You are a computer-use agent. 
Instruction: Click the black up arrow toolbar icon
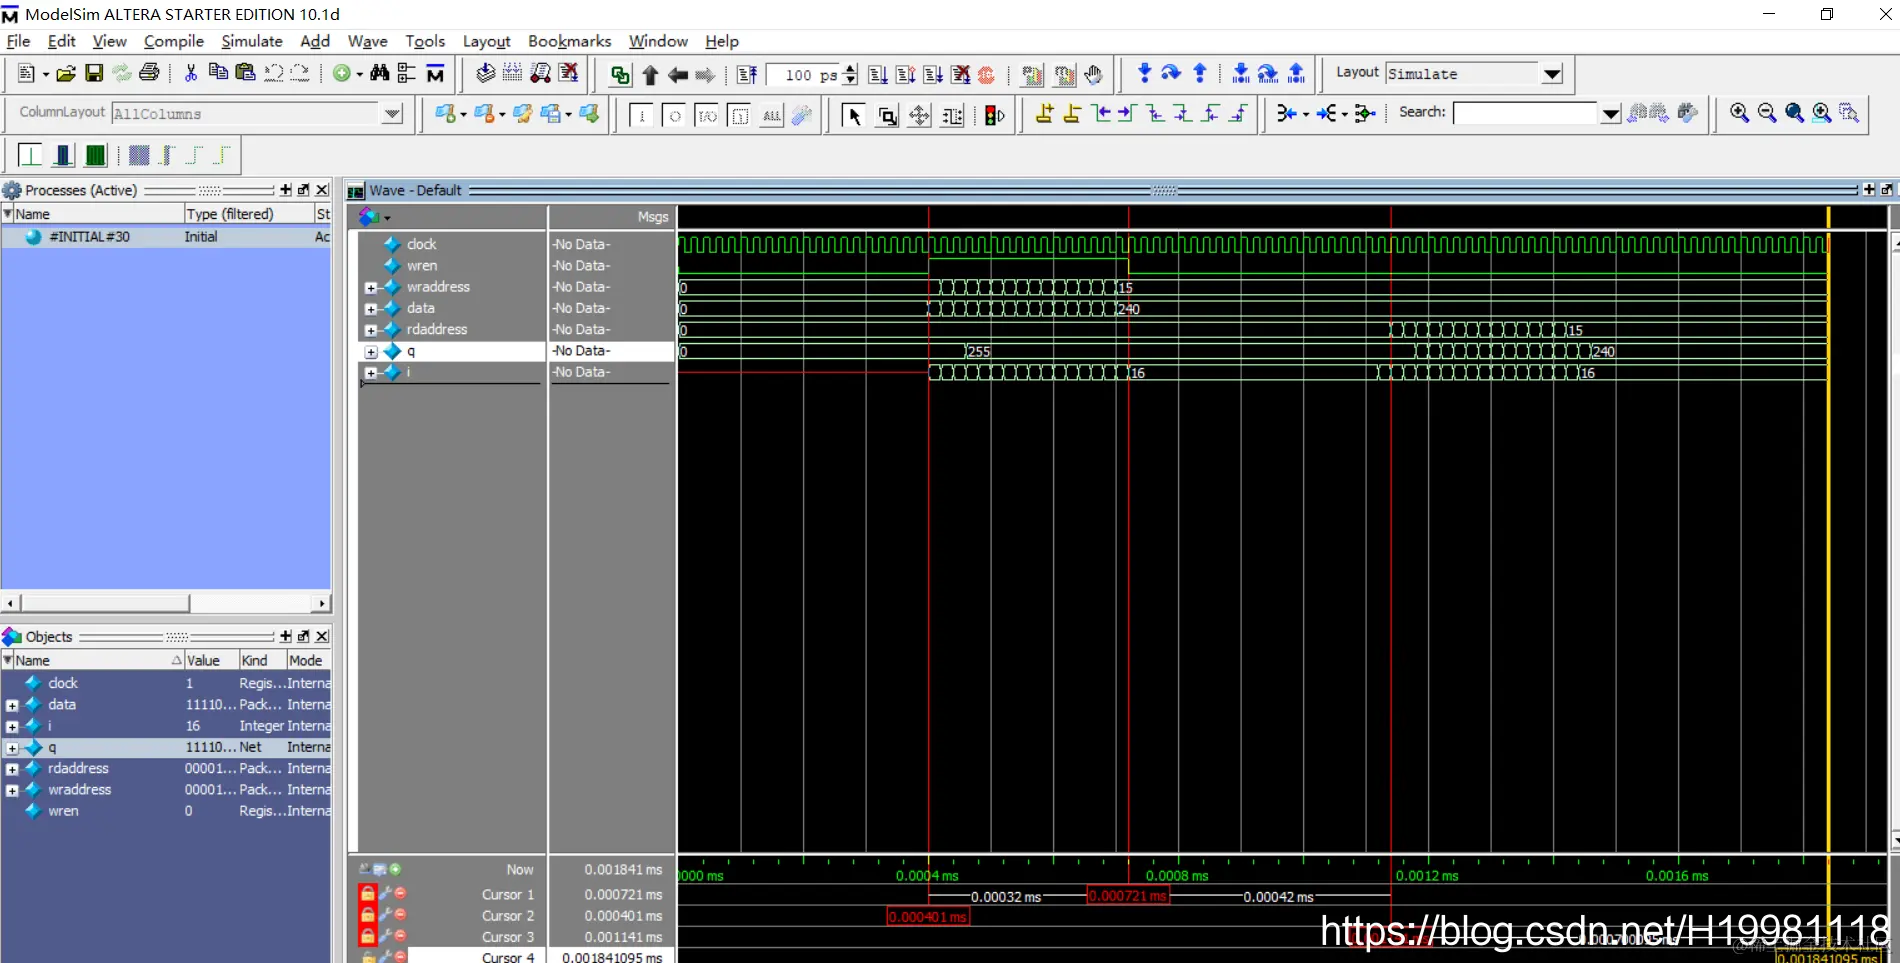click(650, 75)
